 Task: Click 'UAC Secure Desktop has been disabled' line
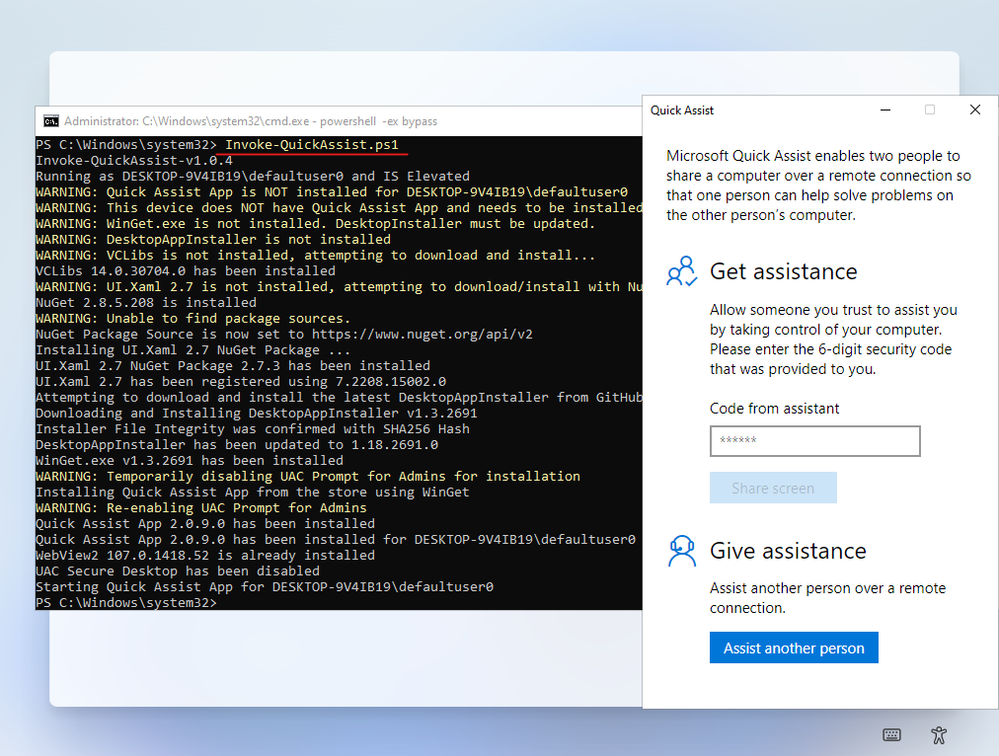pyautogui.click(x=178, y=571)
